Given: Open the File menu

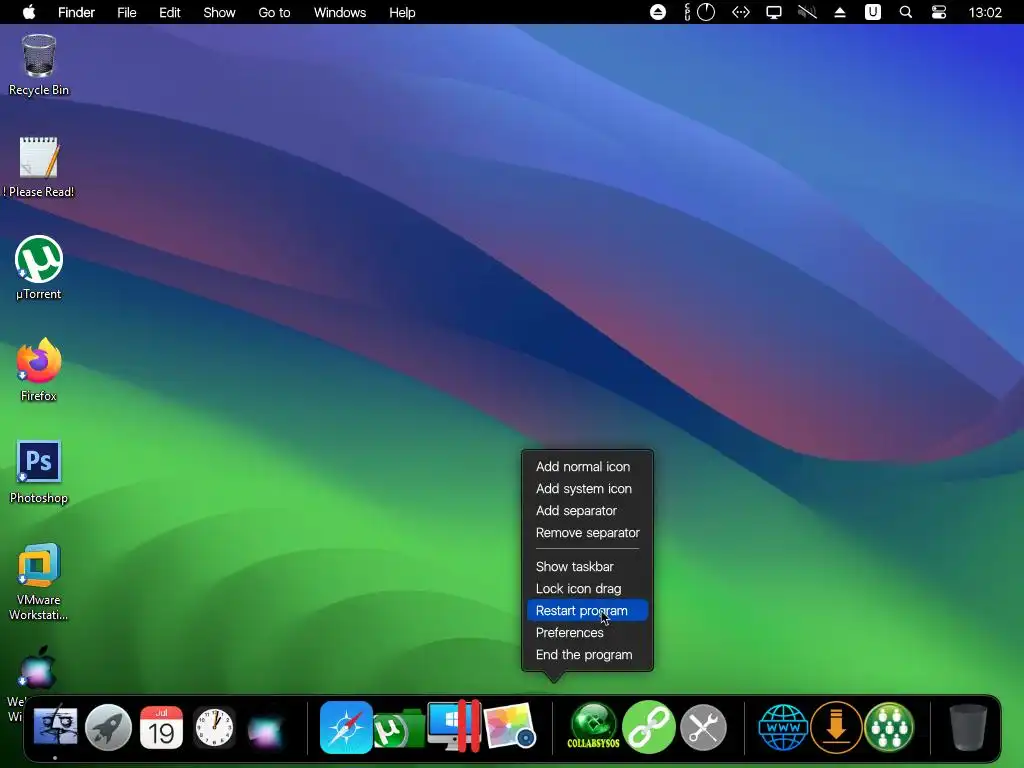Looking at the screenshot, I should 127,12.
